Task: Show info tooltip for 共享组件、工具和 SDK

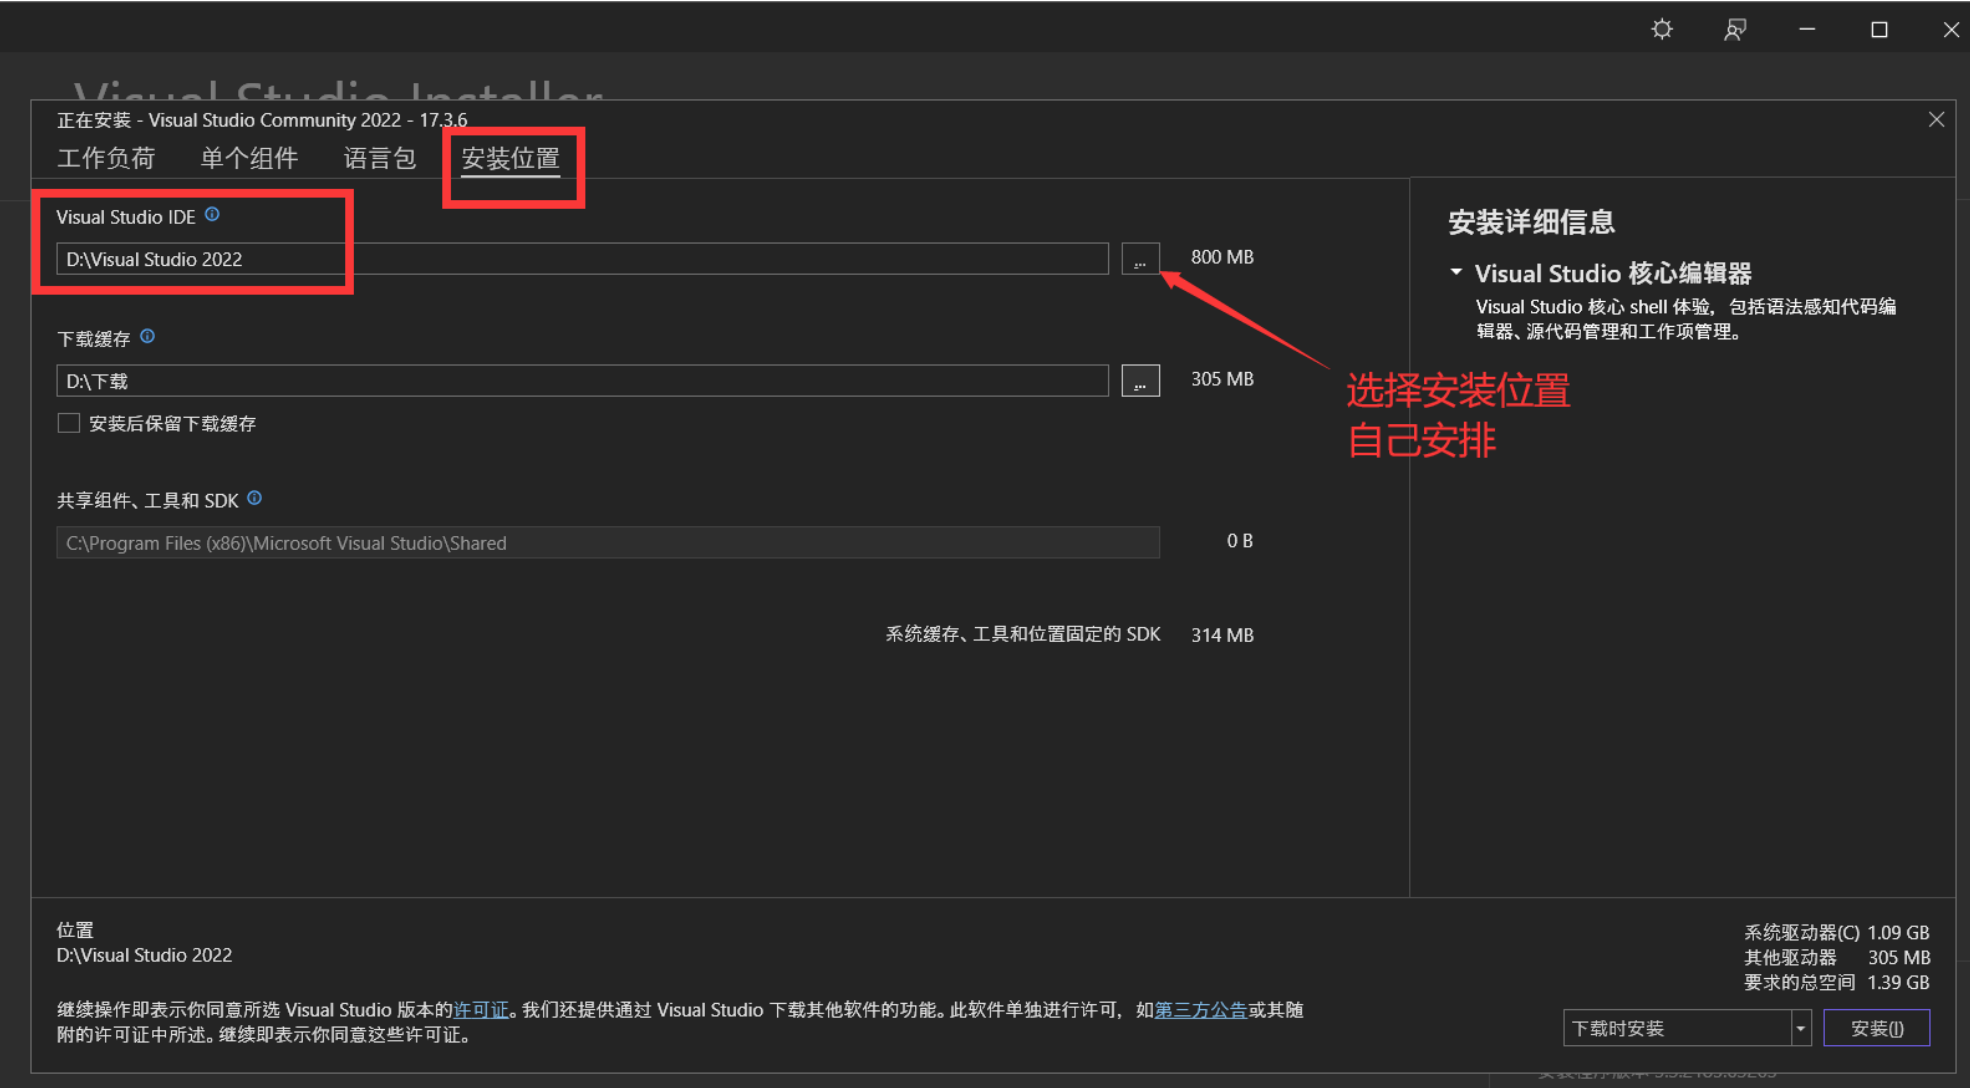Action: click(254, 498)
